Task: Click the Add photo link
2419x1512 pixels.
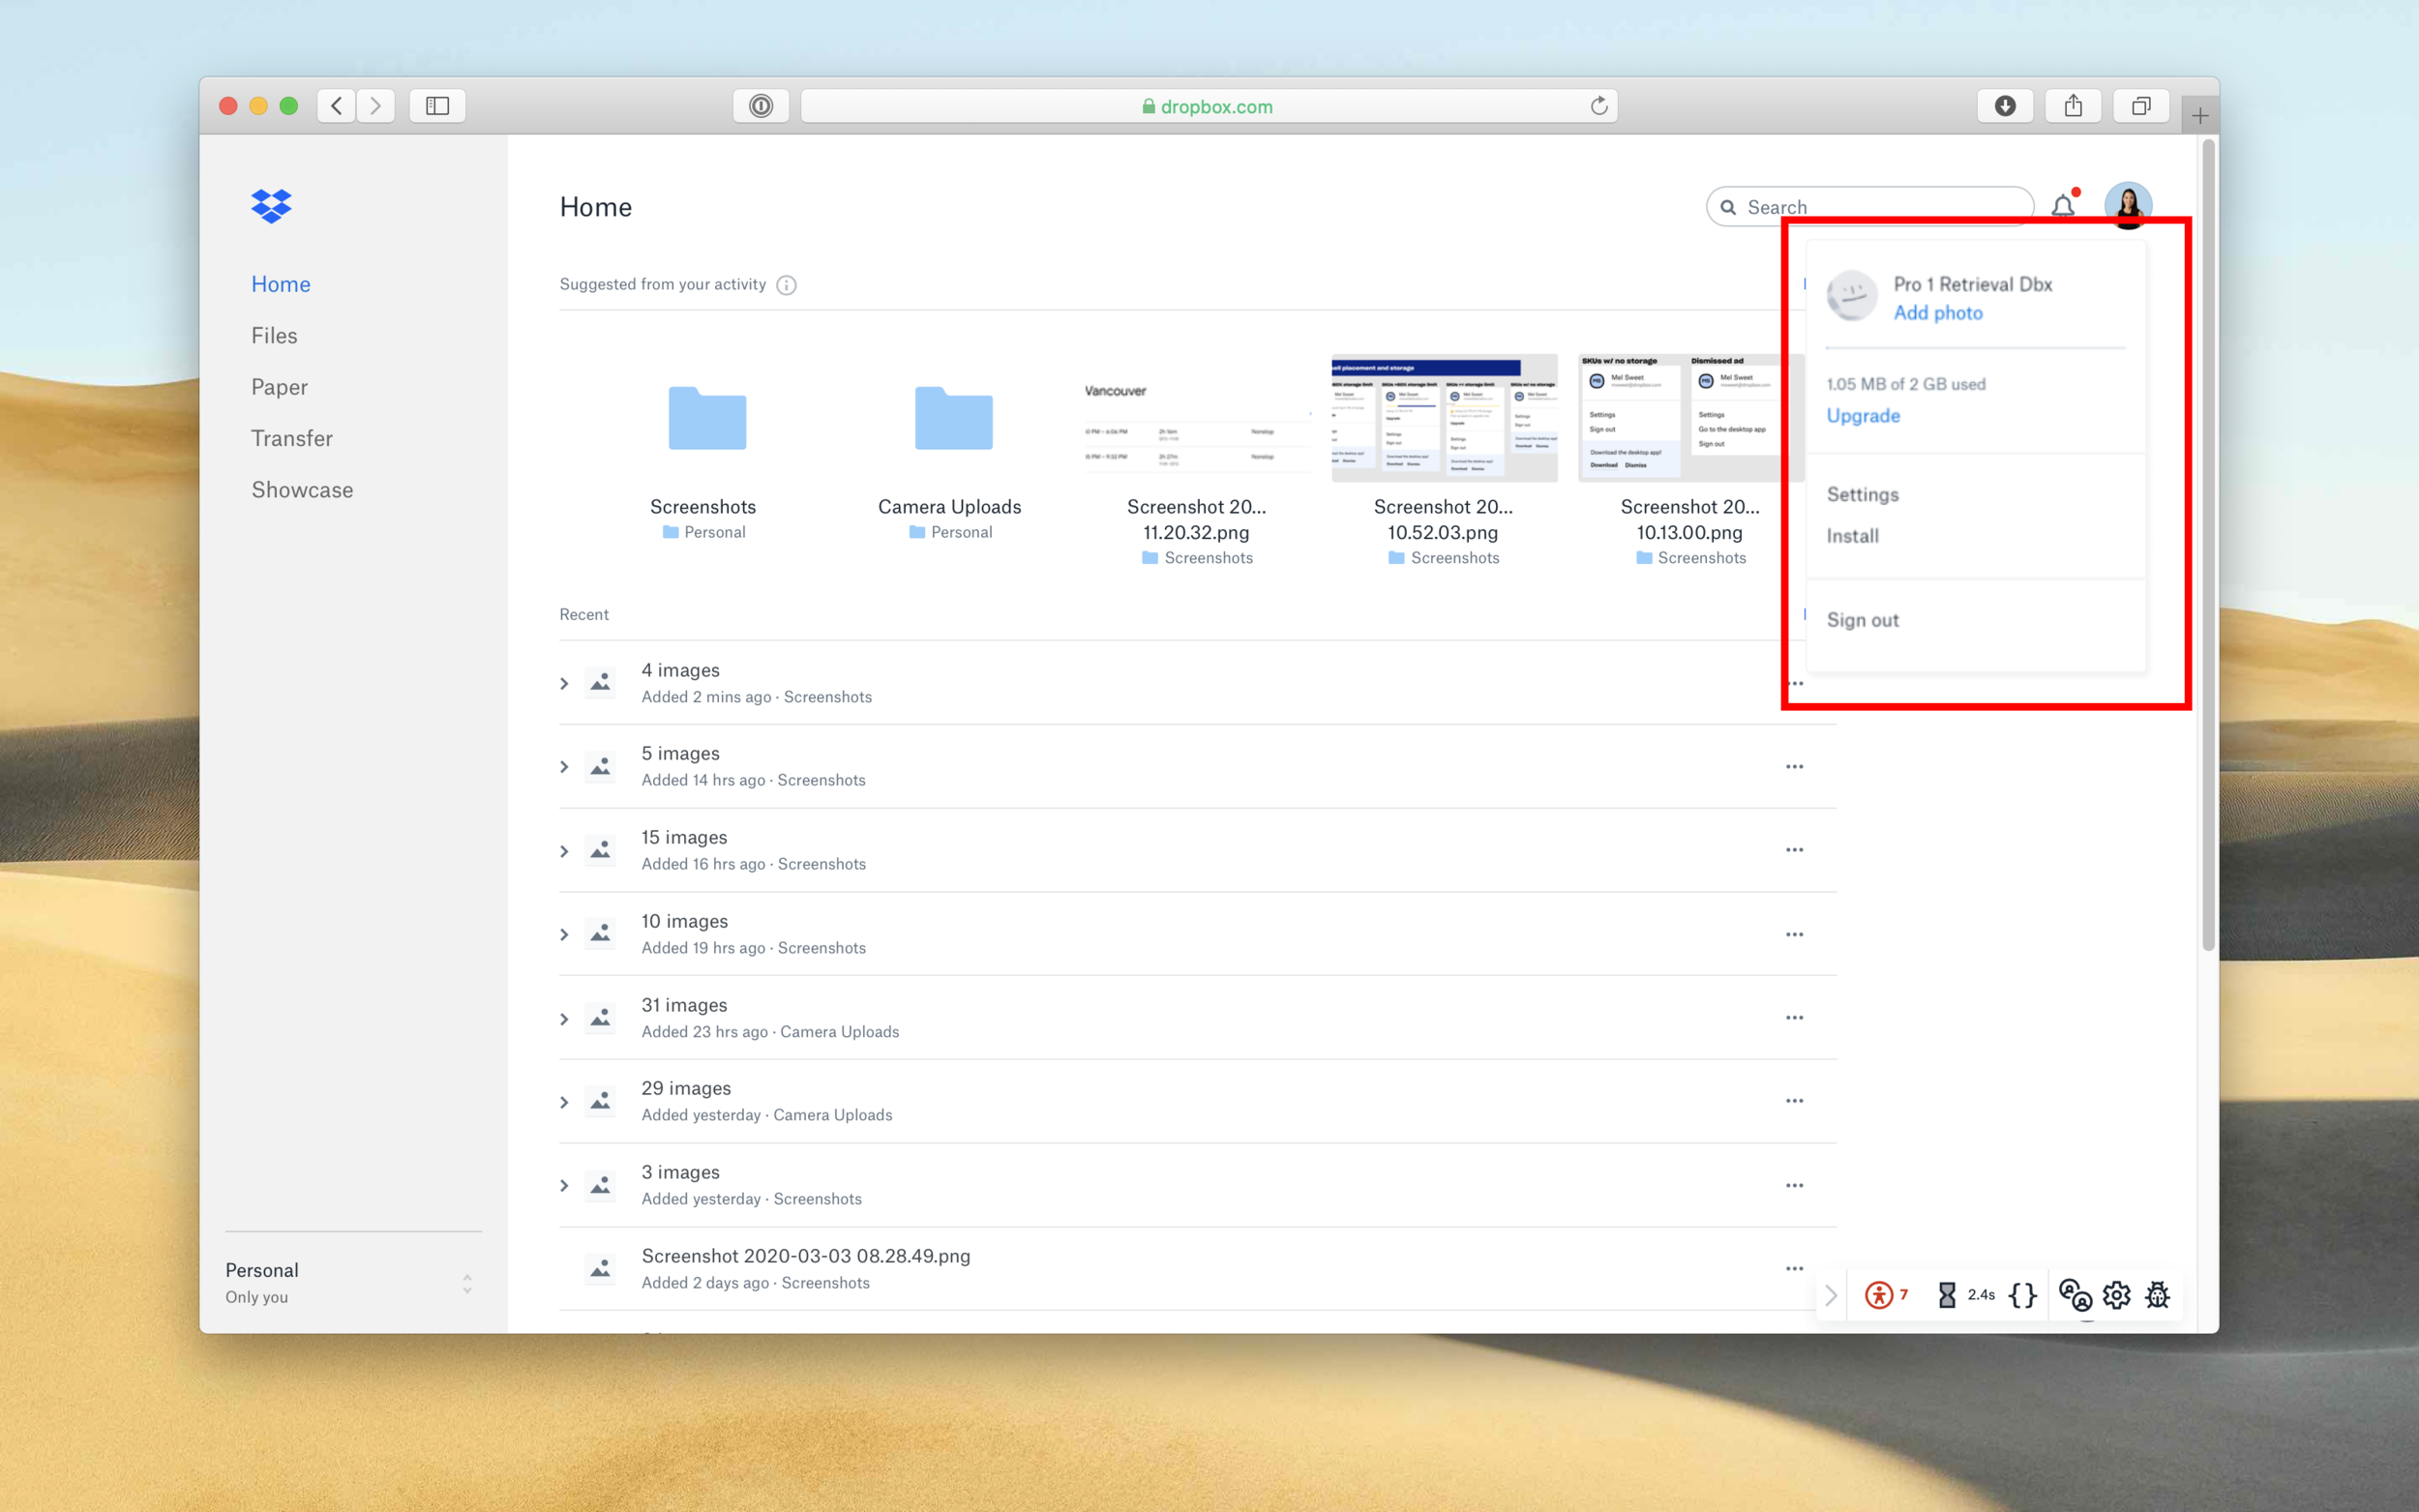Action: [x=1937, y=313]
